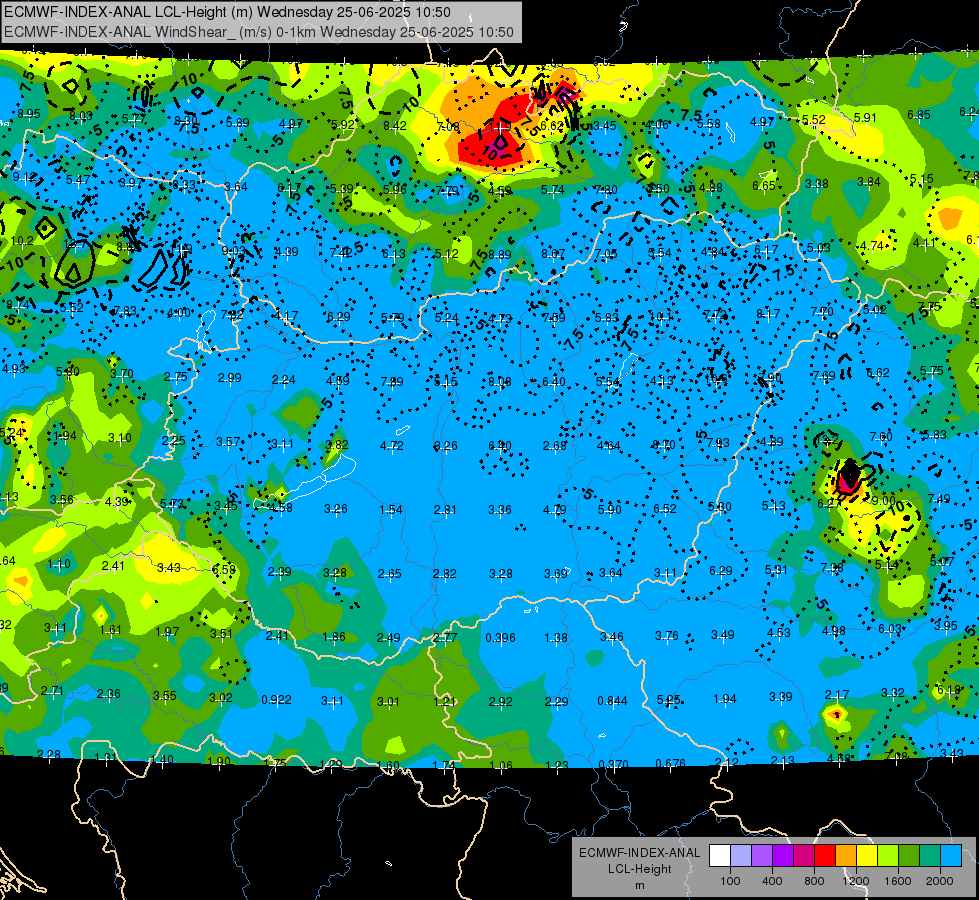Click the grid value 10.2
This screenshot has height=900, width=979.
click(x=22, y=241)
